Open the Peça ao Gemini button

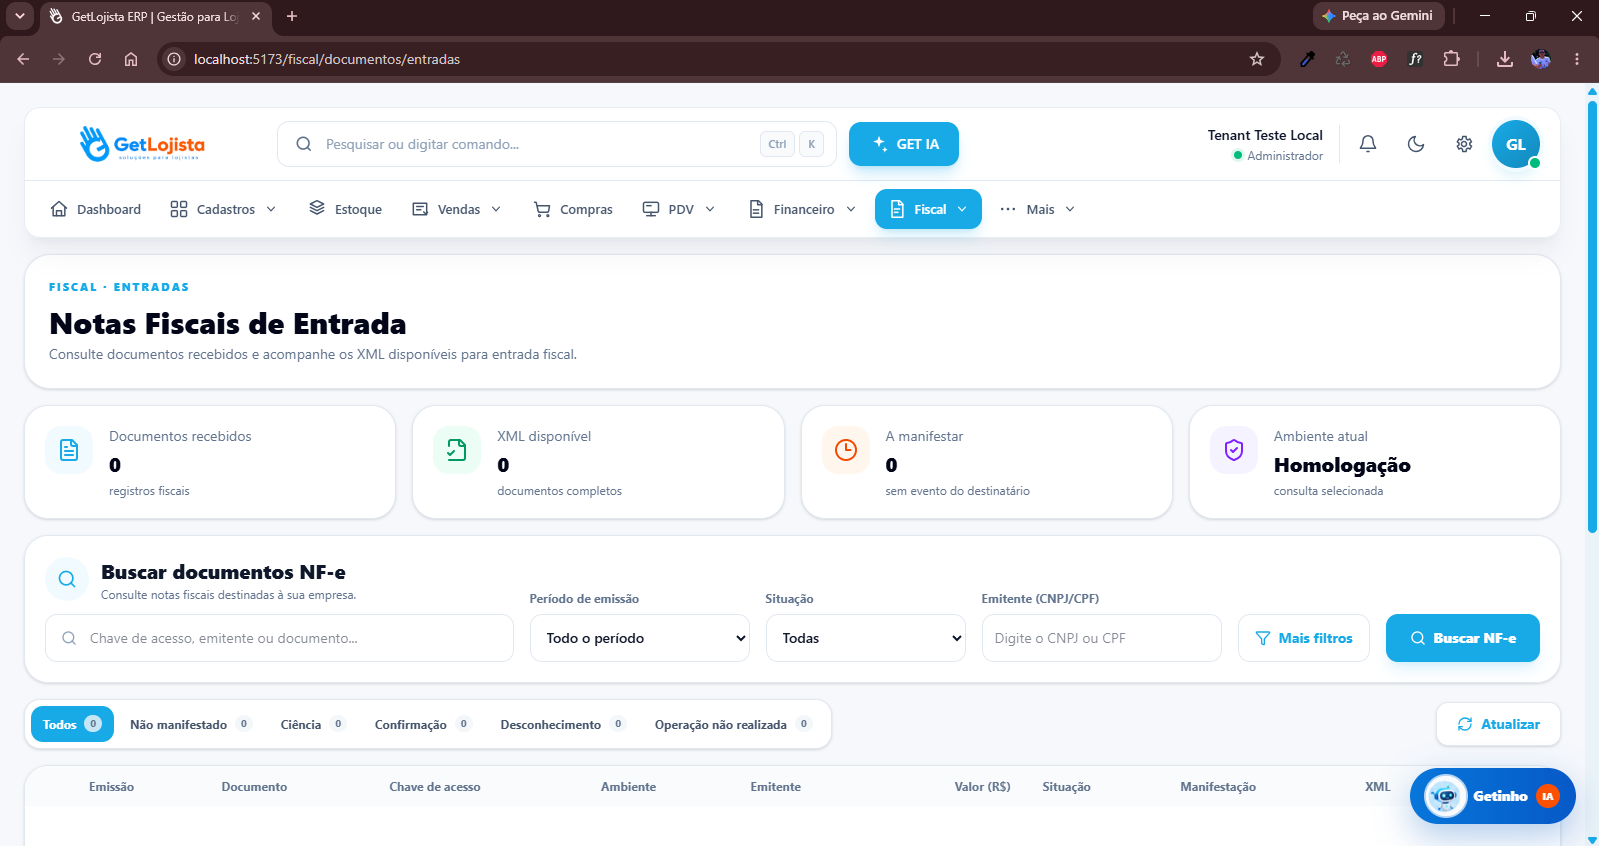click(x=1378, y=16)
